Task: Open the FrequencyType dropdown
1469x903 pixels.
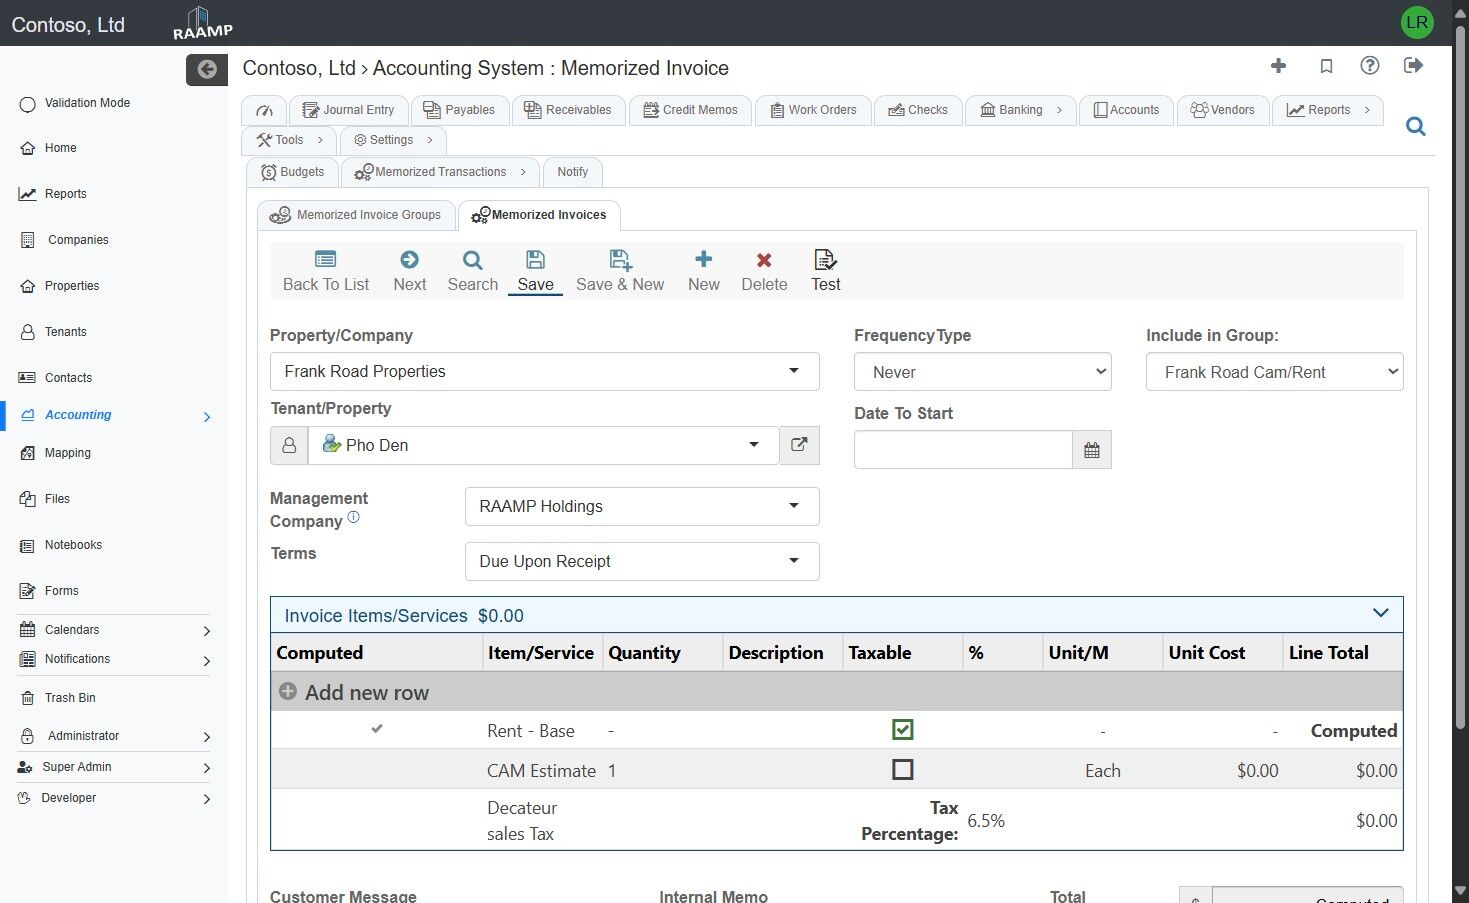Action: pyautogui.click(x=982, y=372)
